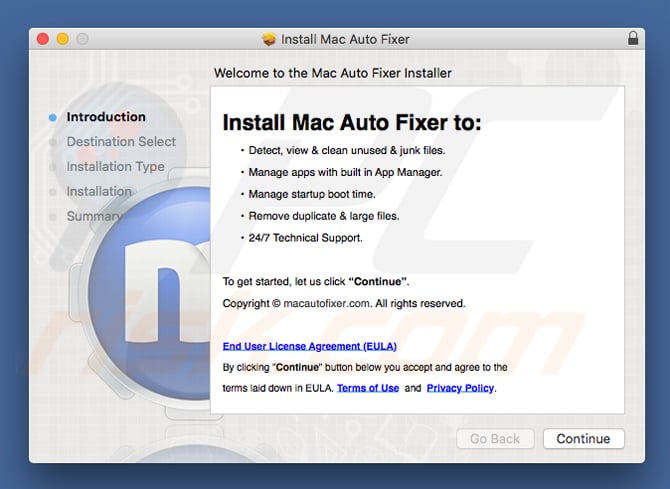Viewport: 670px width, 489px height.
Task: Click the 'To get started' instruction line
Action: click(316, 282)
